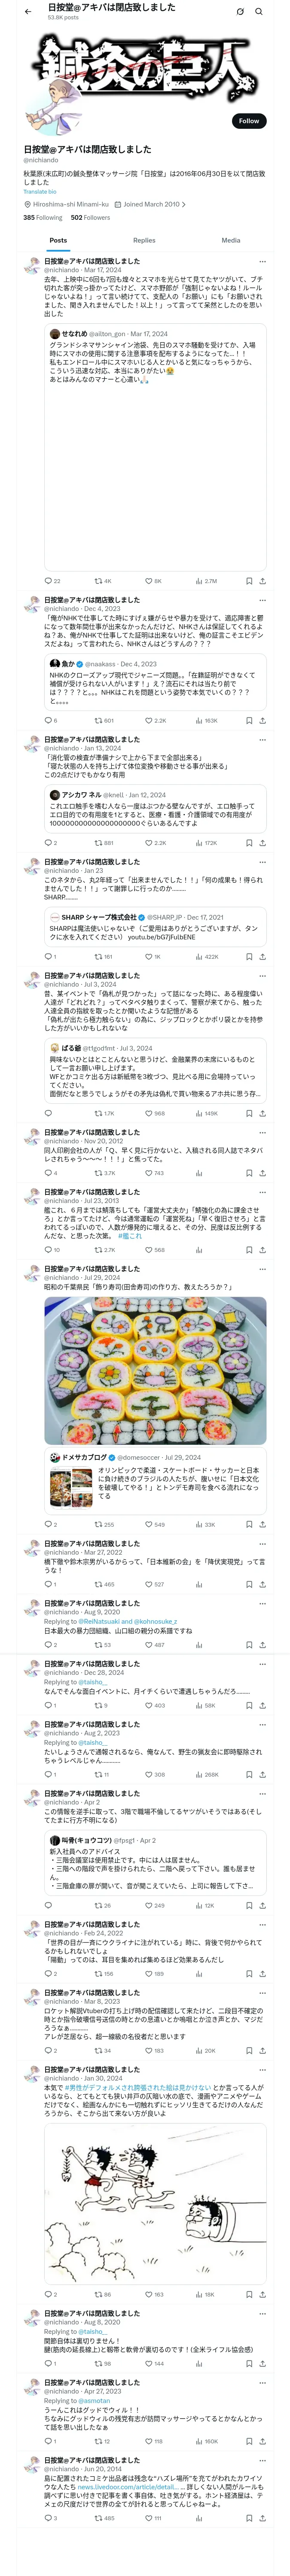Open the decorated sushi rolls photo
Screen dimensions: 290x2576
tap(155, 1370)
